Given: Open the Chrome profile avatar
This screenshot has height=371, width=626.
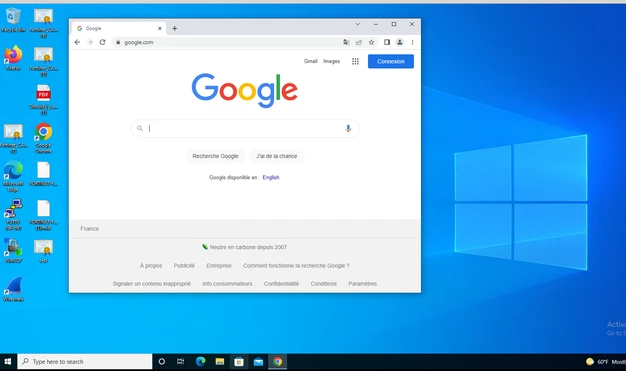Looking at the screenshot, I should [400, 42].
